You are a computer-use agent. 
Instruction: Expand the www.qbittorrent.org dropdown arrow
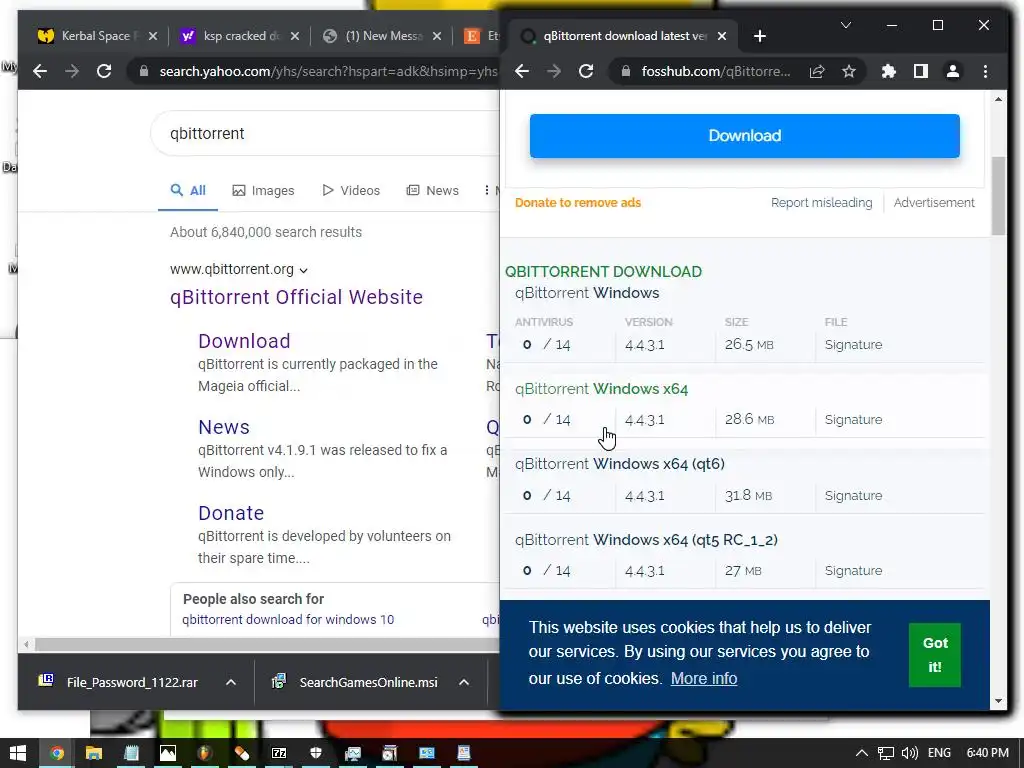click(304, 270)
